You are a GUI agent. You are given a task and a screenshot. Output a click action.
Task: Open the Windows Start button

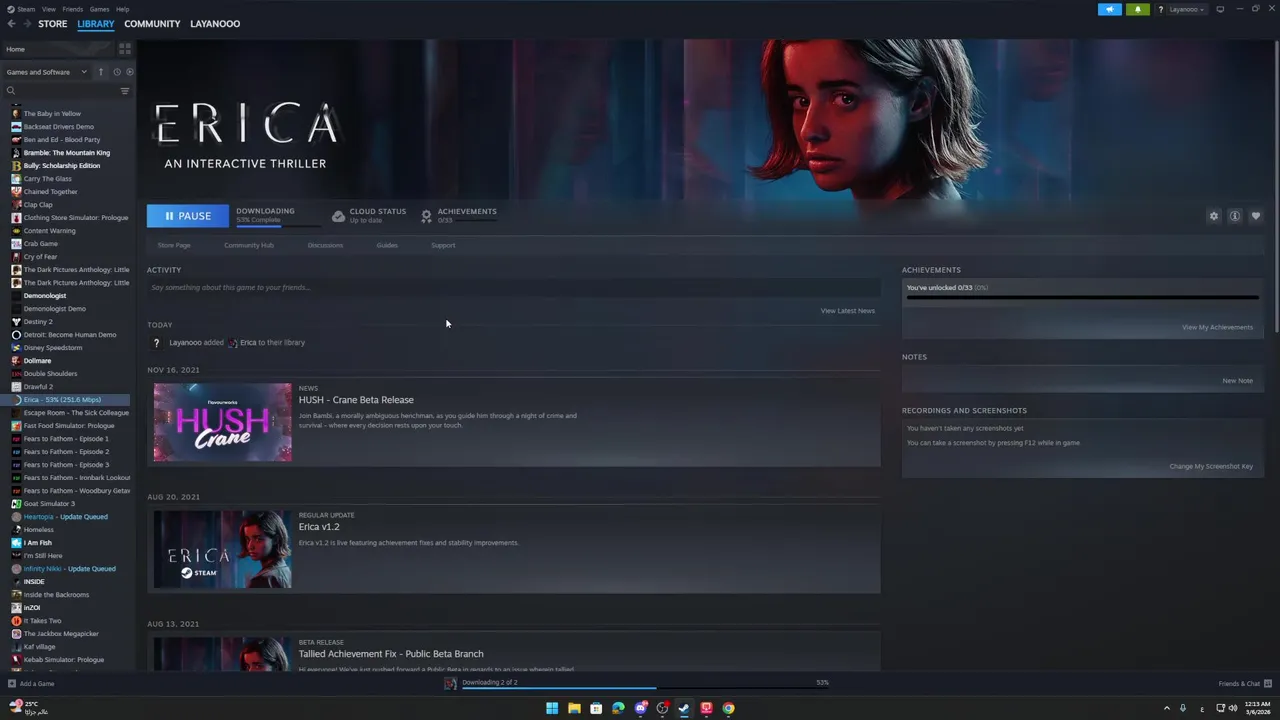click(x=552, y=708)
